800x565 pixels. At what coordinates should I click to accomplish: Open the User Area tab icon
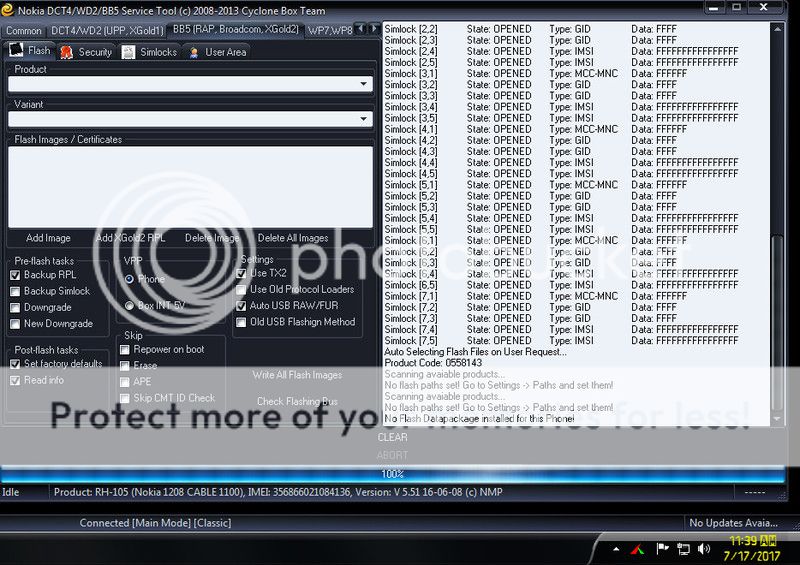pyautogui.click(x=194, y=51)
